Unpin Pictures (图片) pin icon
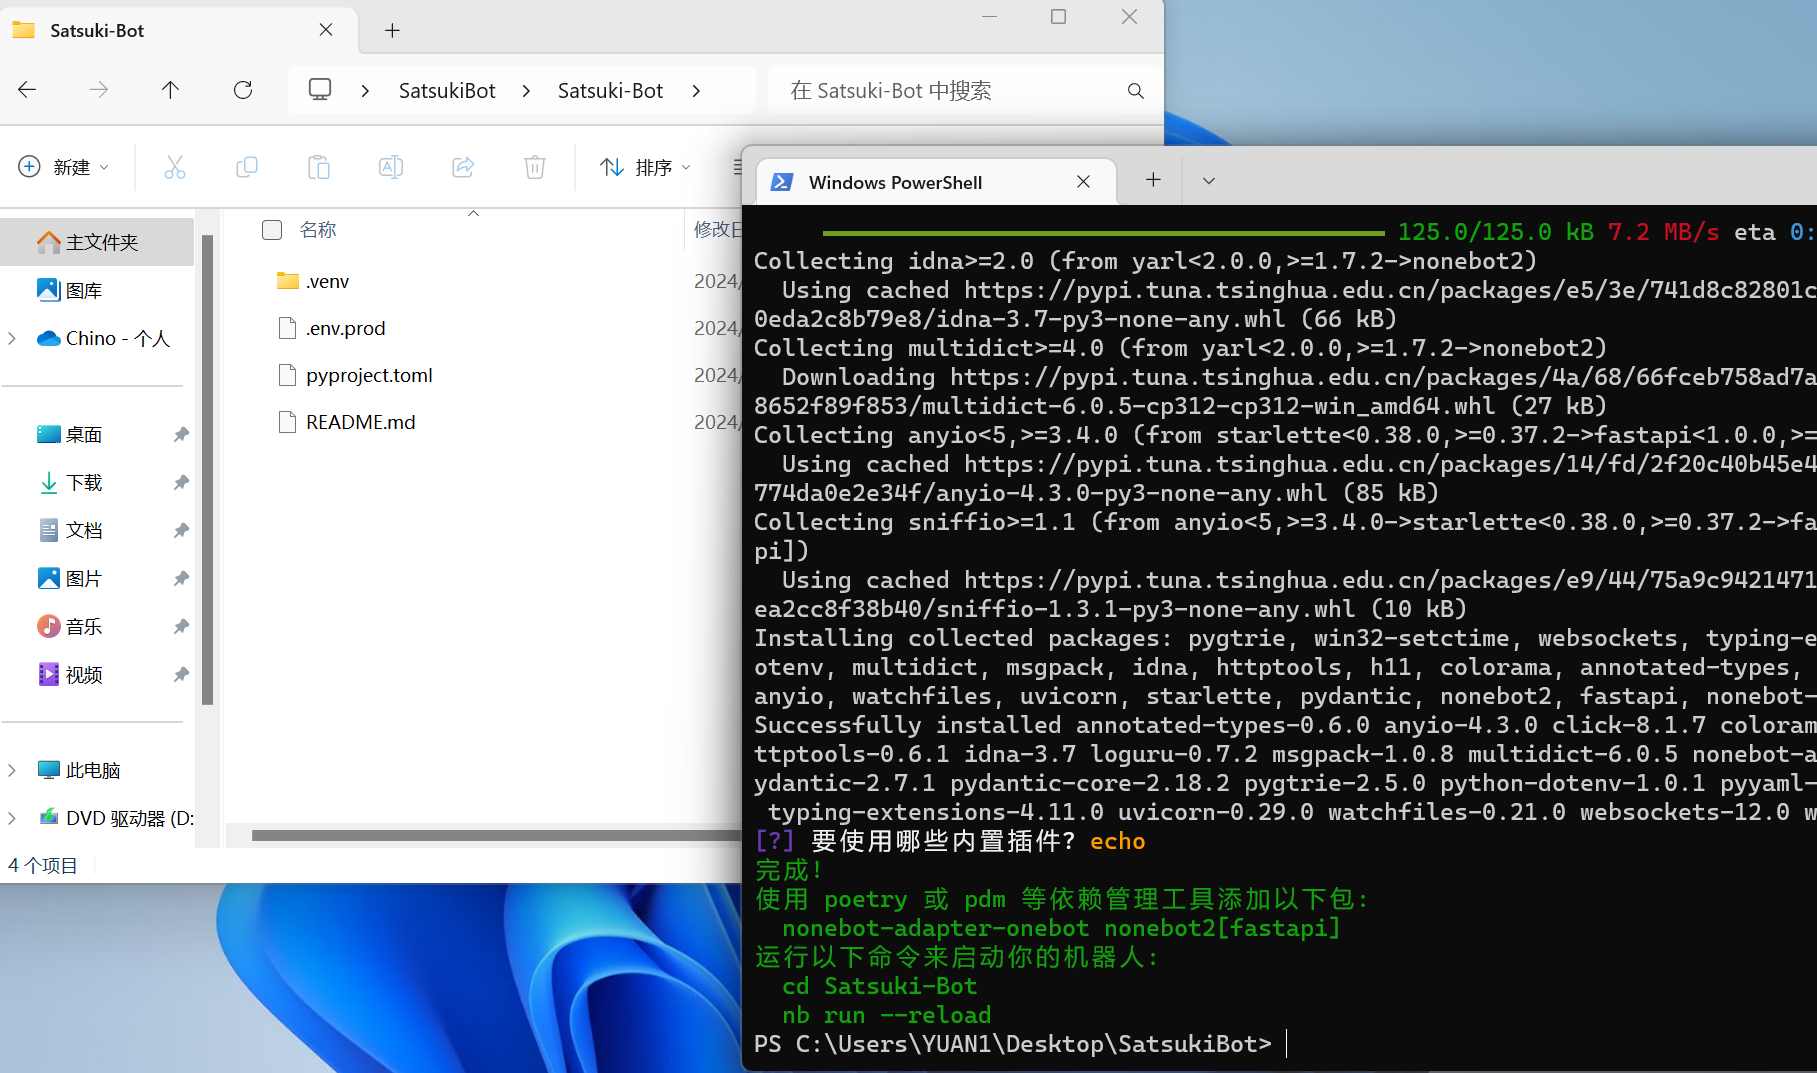The height and width of the screenshot is (1073, 1817). tap(181, 579)
